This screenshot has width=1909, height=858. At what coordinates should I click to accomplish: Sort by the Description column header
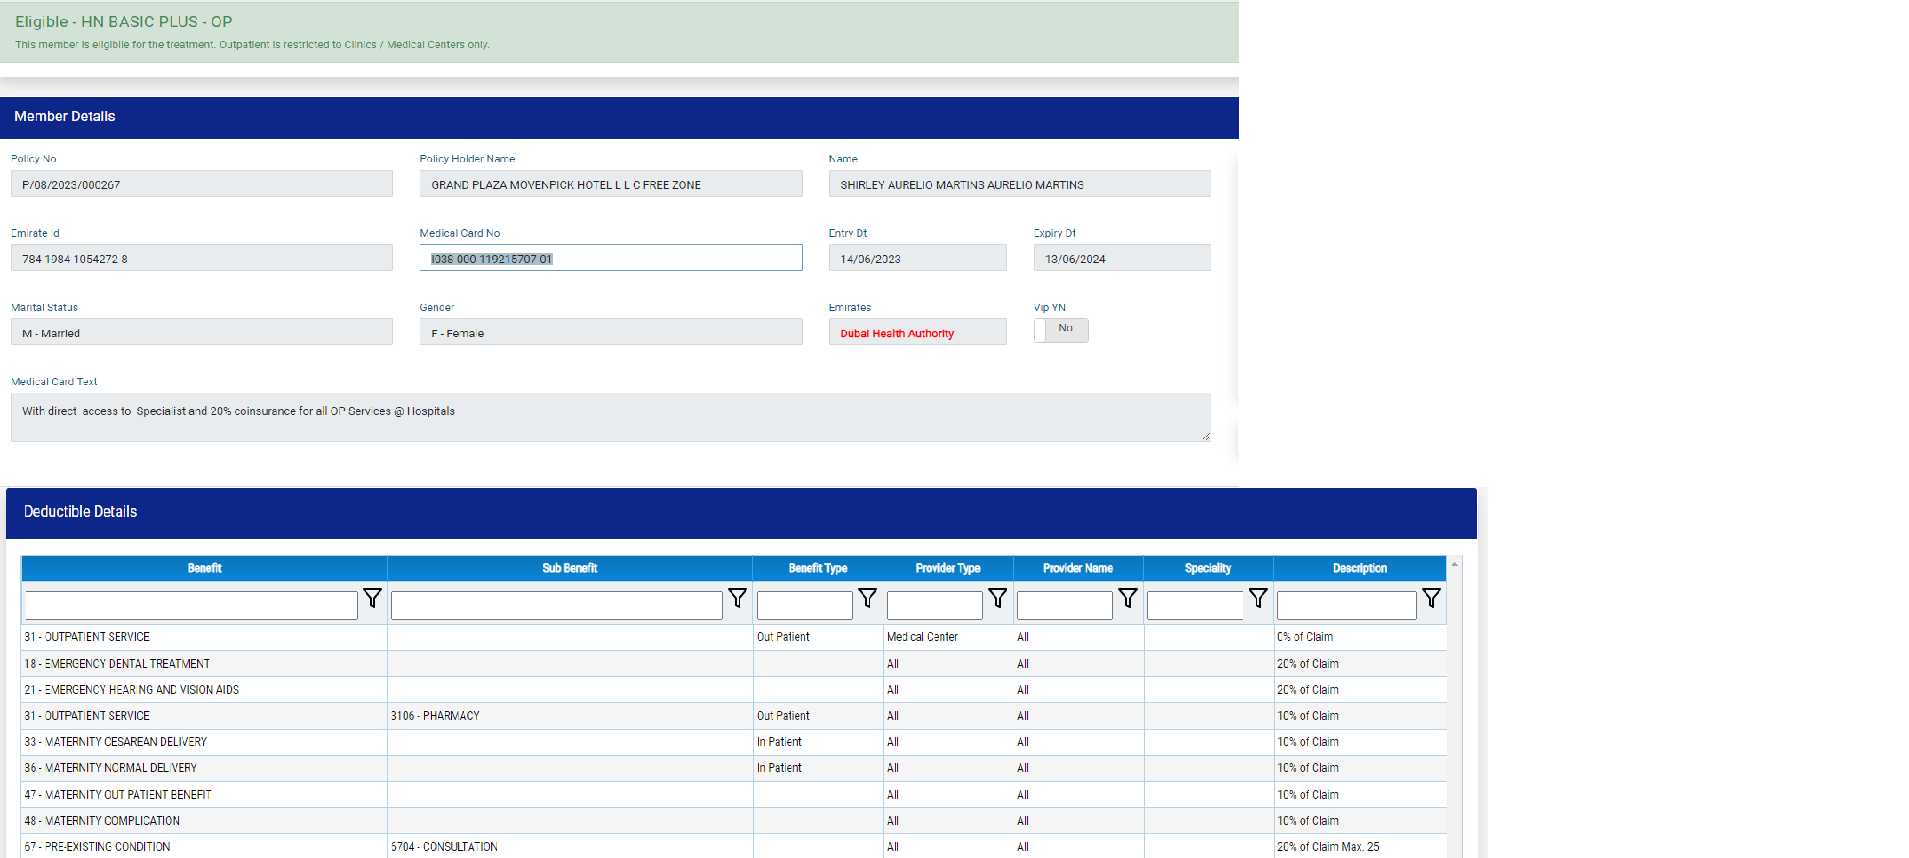pyautogui.click(x=1359, y=568)
